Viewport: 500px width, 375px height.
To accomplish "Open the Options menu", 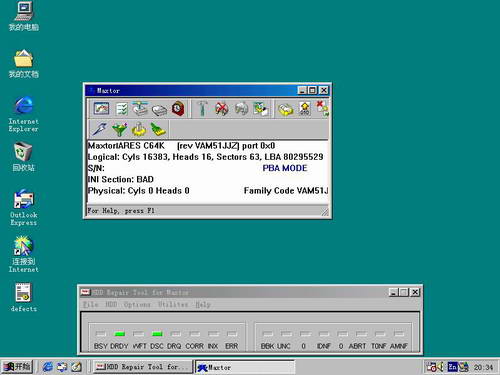I will [x=137, y=304].
